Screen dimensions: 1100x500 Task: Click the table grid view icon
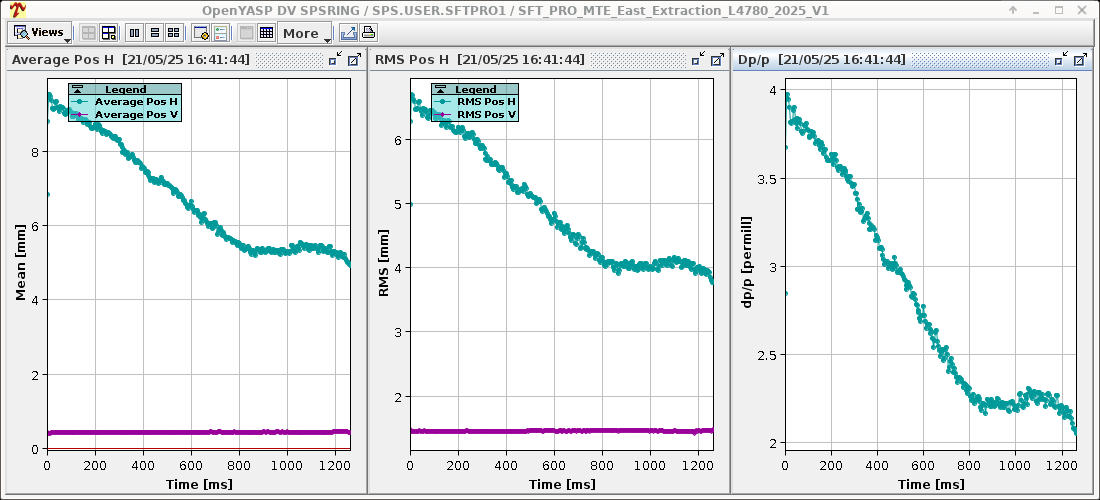click(266, 33)
